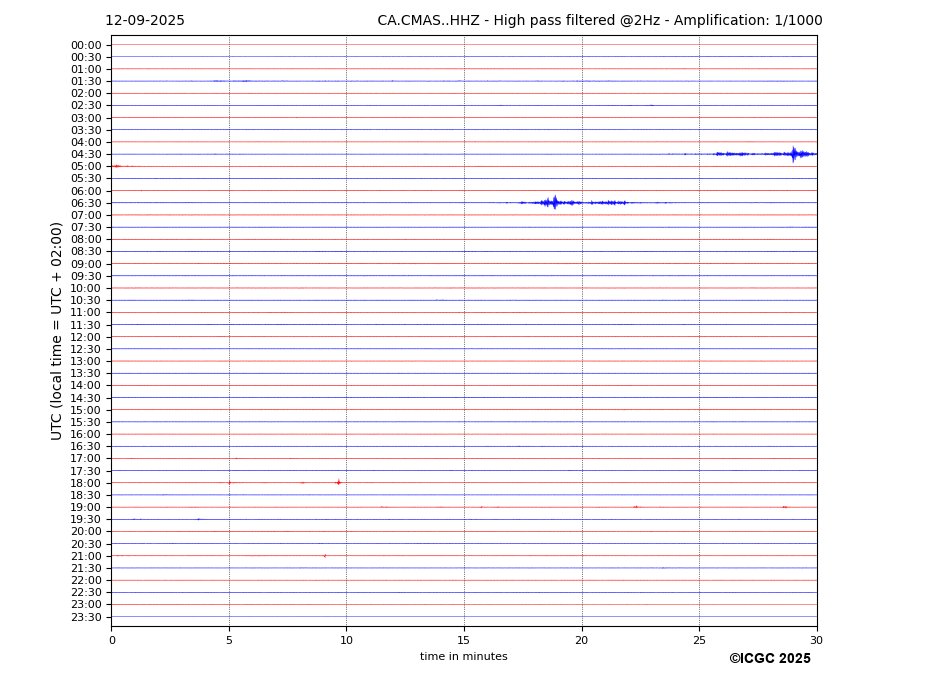Click the ©ICGC 2025 copyright text
The height and width of the screenshot is (696, 927).
[770, 659]
